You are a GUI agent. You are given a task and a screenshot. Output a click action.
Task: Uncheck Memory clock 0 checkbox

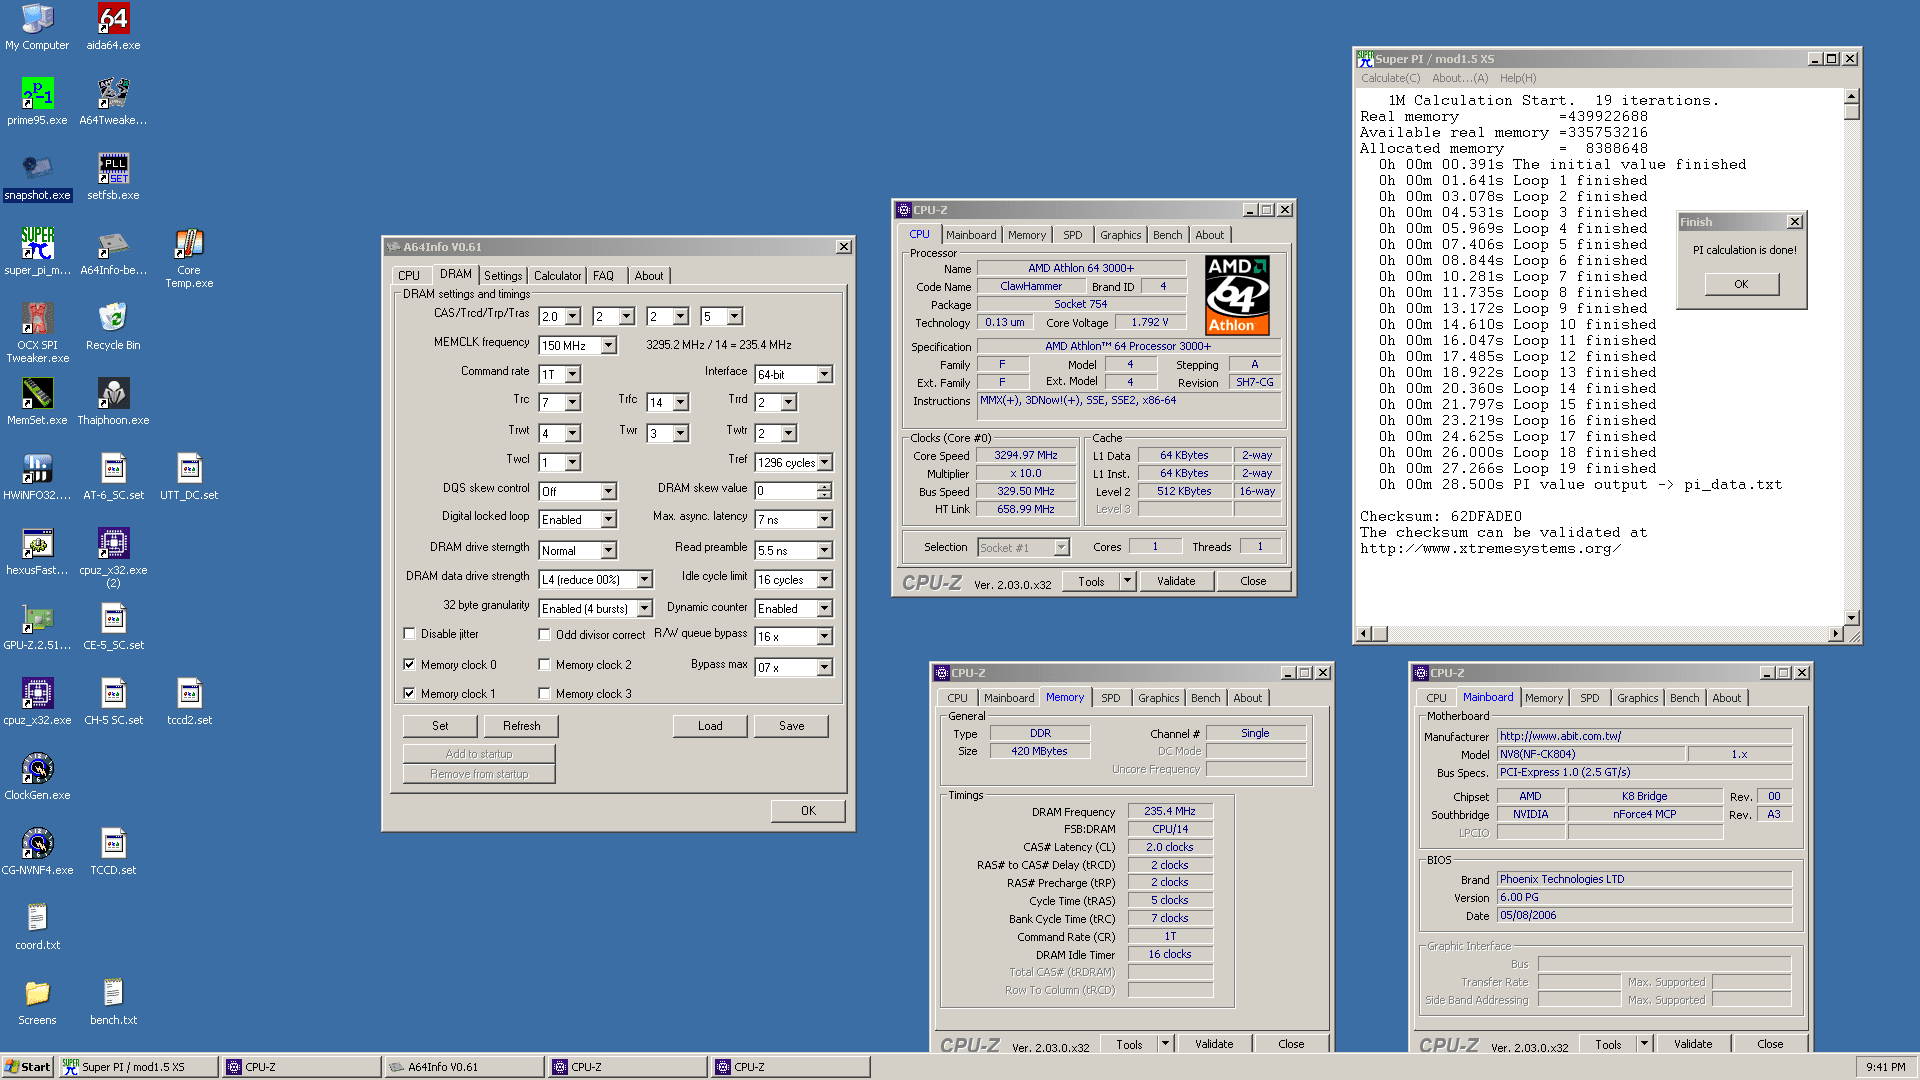pyautogui.click(x=409, y=664)
